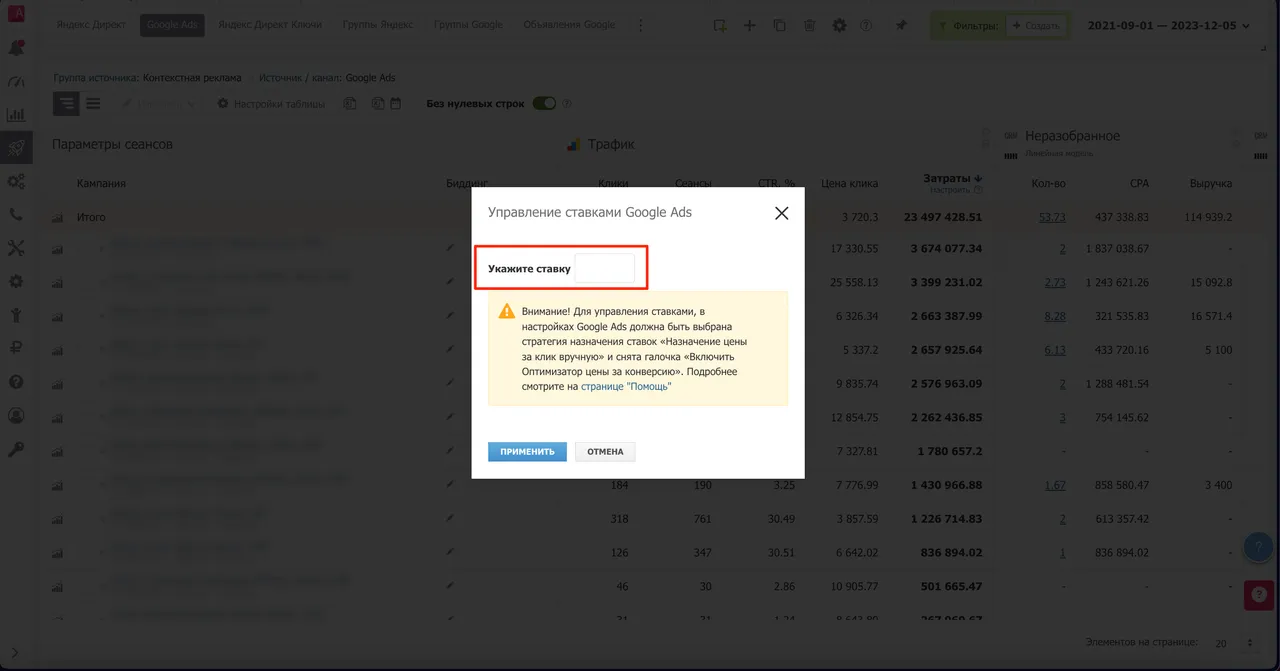Select the rocket icon in the sidebar
1280x671 pixels.
pos(16,148)
